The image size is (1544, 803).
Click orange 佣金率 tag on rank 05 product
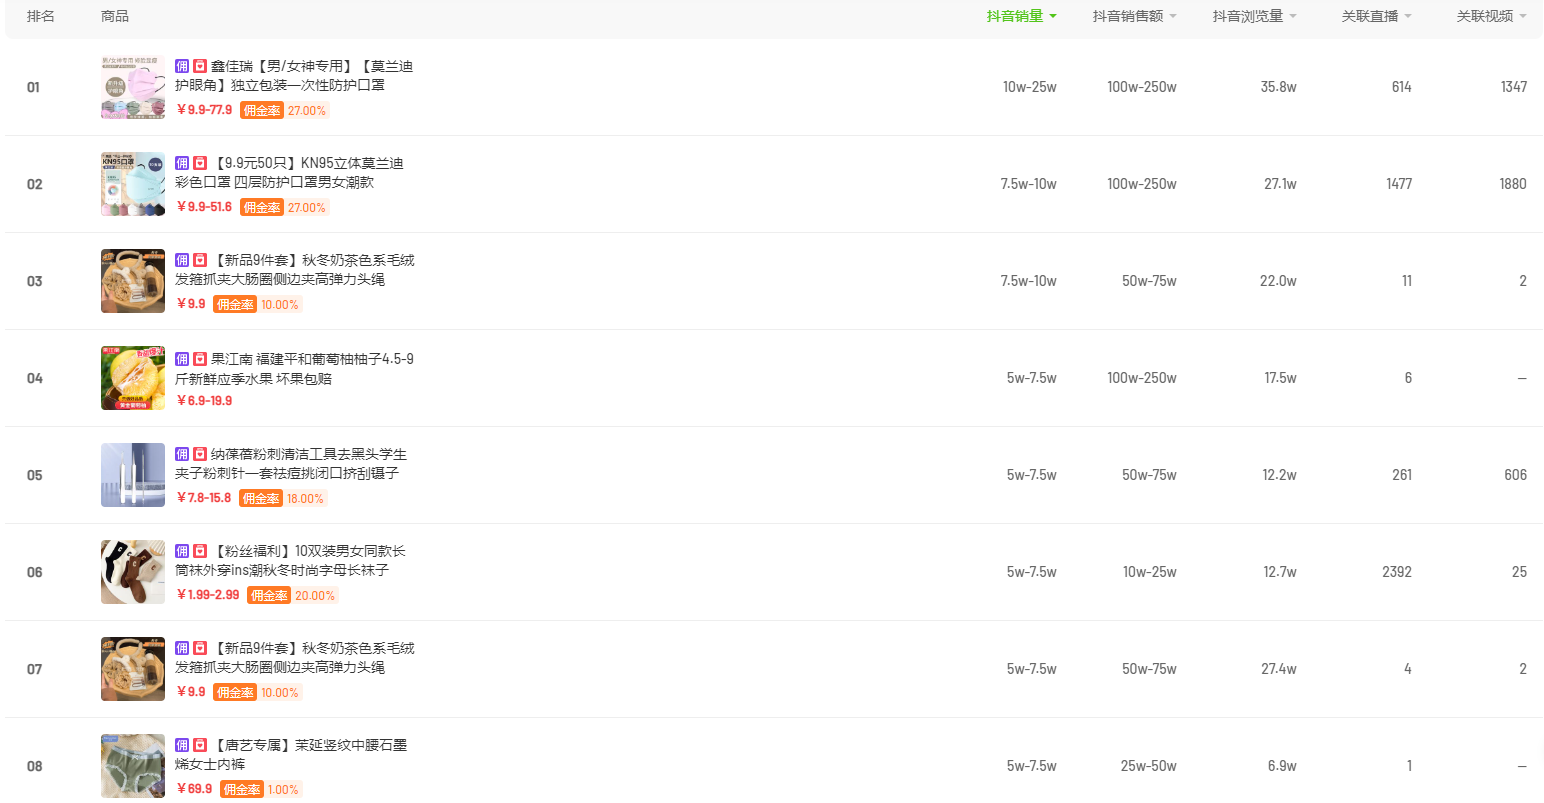click(x=261, y=498)
